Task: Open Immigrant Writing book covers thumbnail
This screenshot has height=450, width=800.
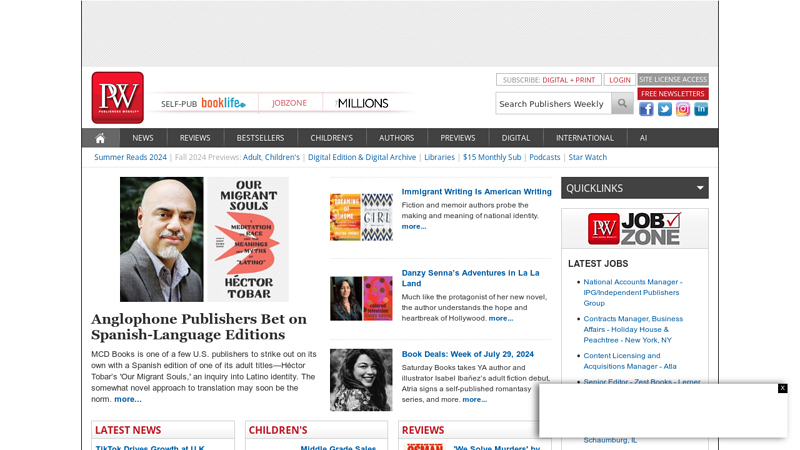Action: [x=361, y=217]
